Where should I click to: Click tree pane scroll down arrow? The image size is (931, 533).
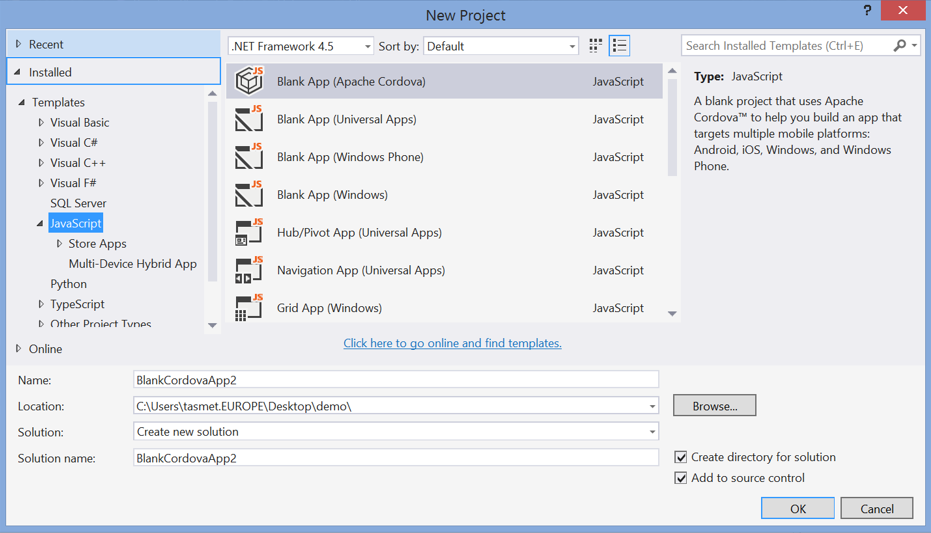[213, 325]
